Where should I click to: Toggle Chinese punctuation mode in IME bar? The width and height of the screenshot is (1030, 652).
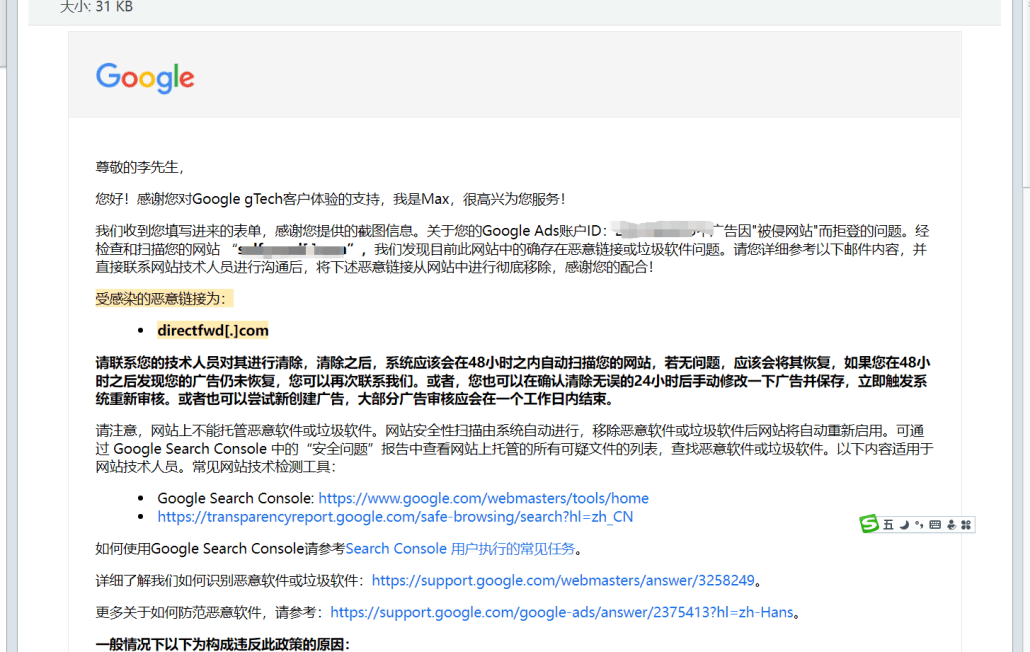[918, 525]
